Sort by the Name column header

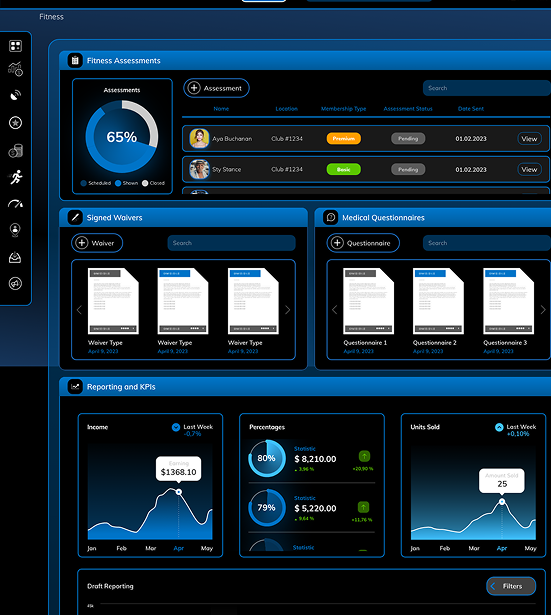point(221,109)
